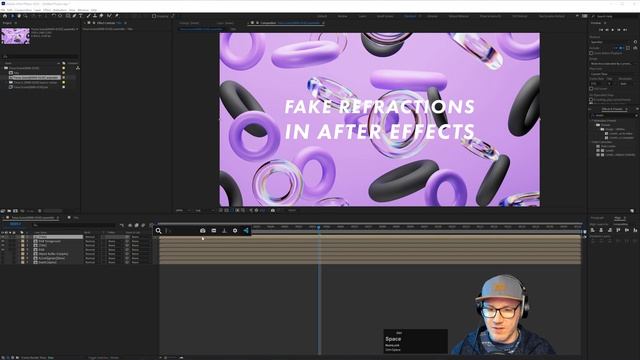Select the Puppet Pin tool
The width and height of the screenshot is (640, 360).
point(117,16)
